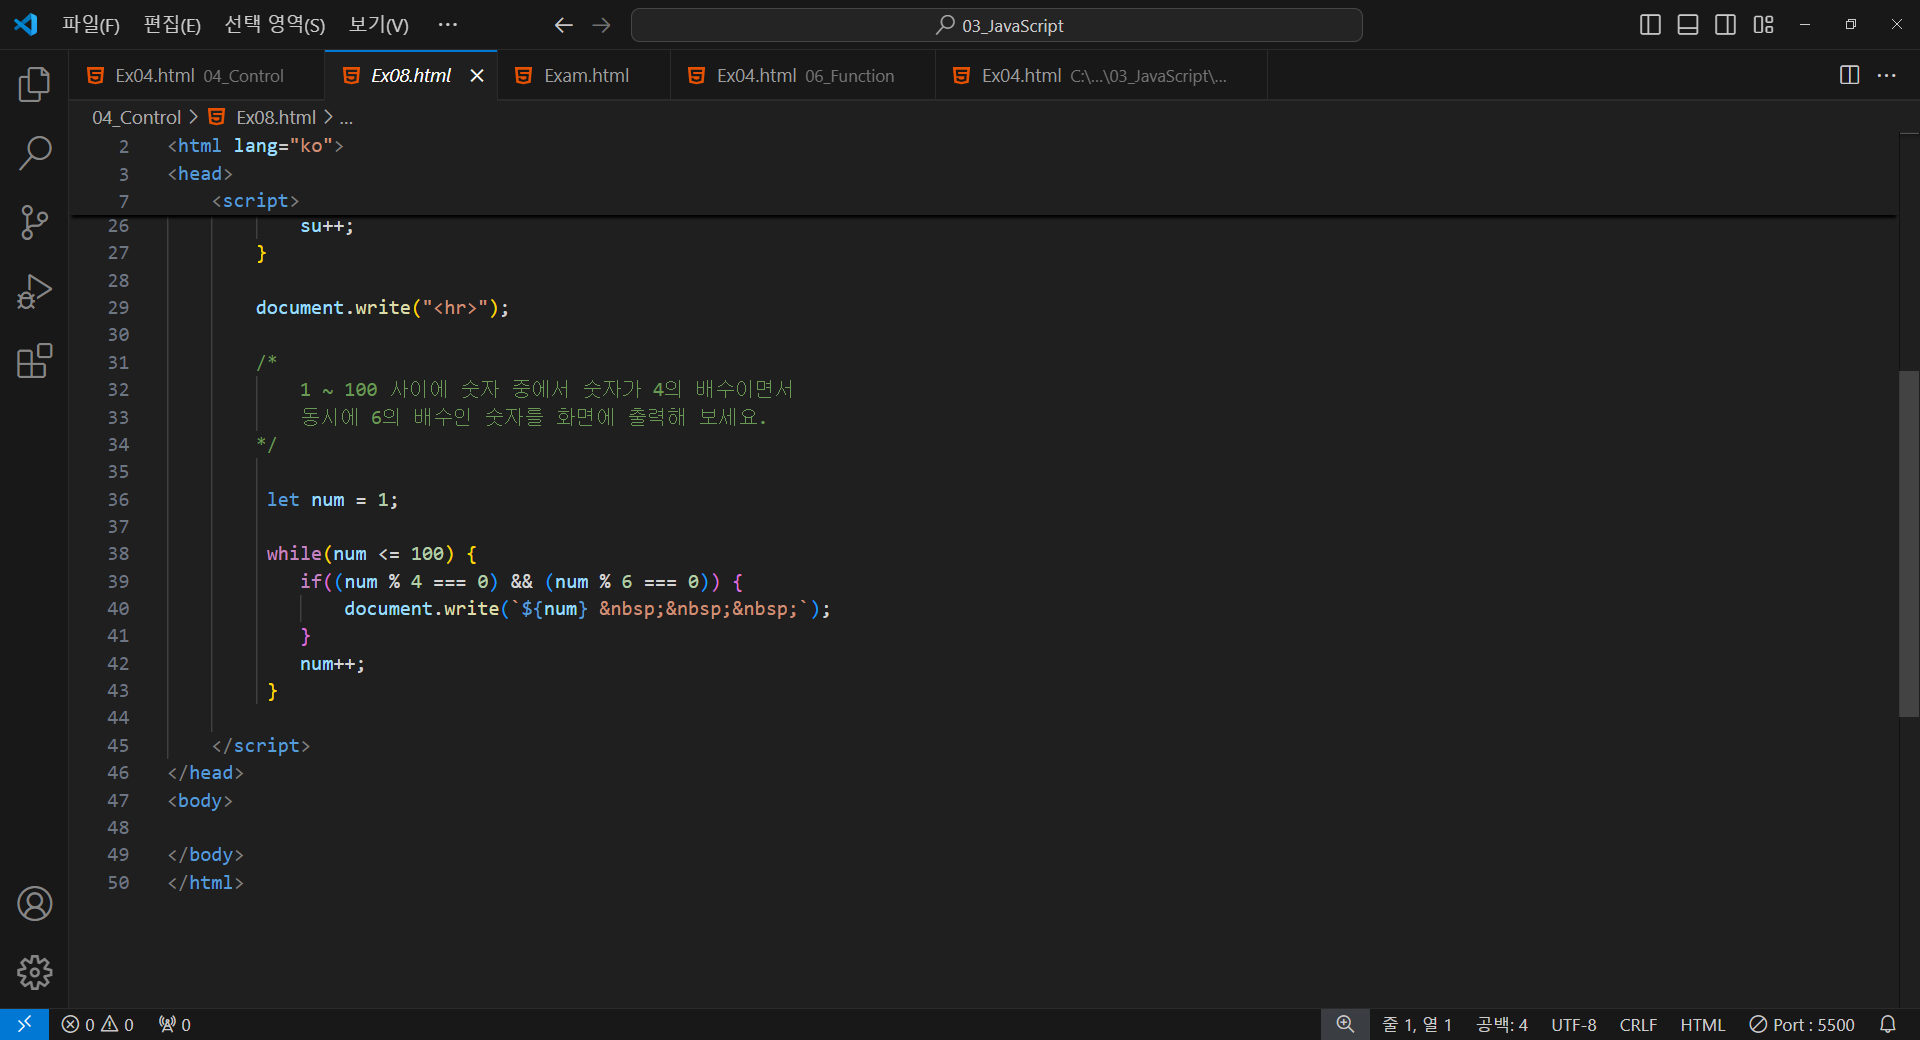
Task: Open the Ex08.html breadcrumb item
Action: (x=275, y=117)
